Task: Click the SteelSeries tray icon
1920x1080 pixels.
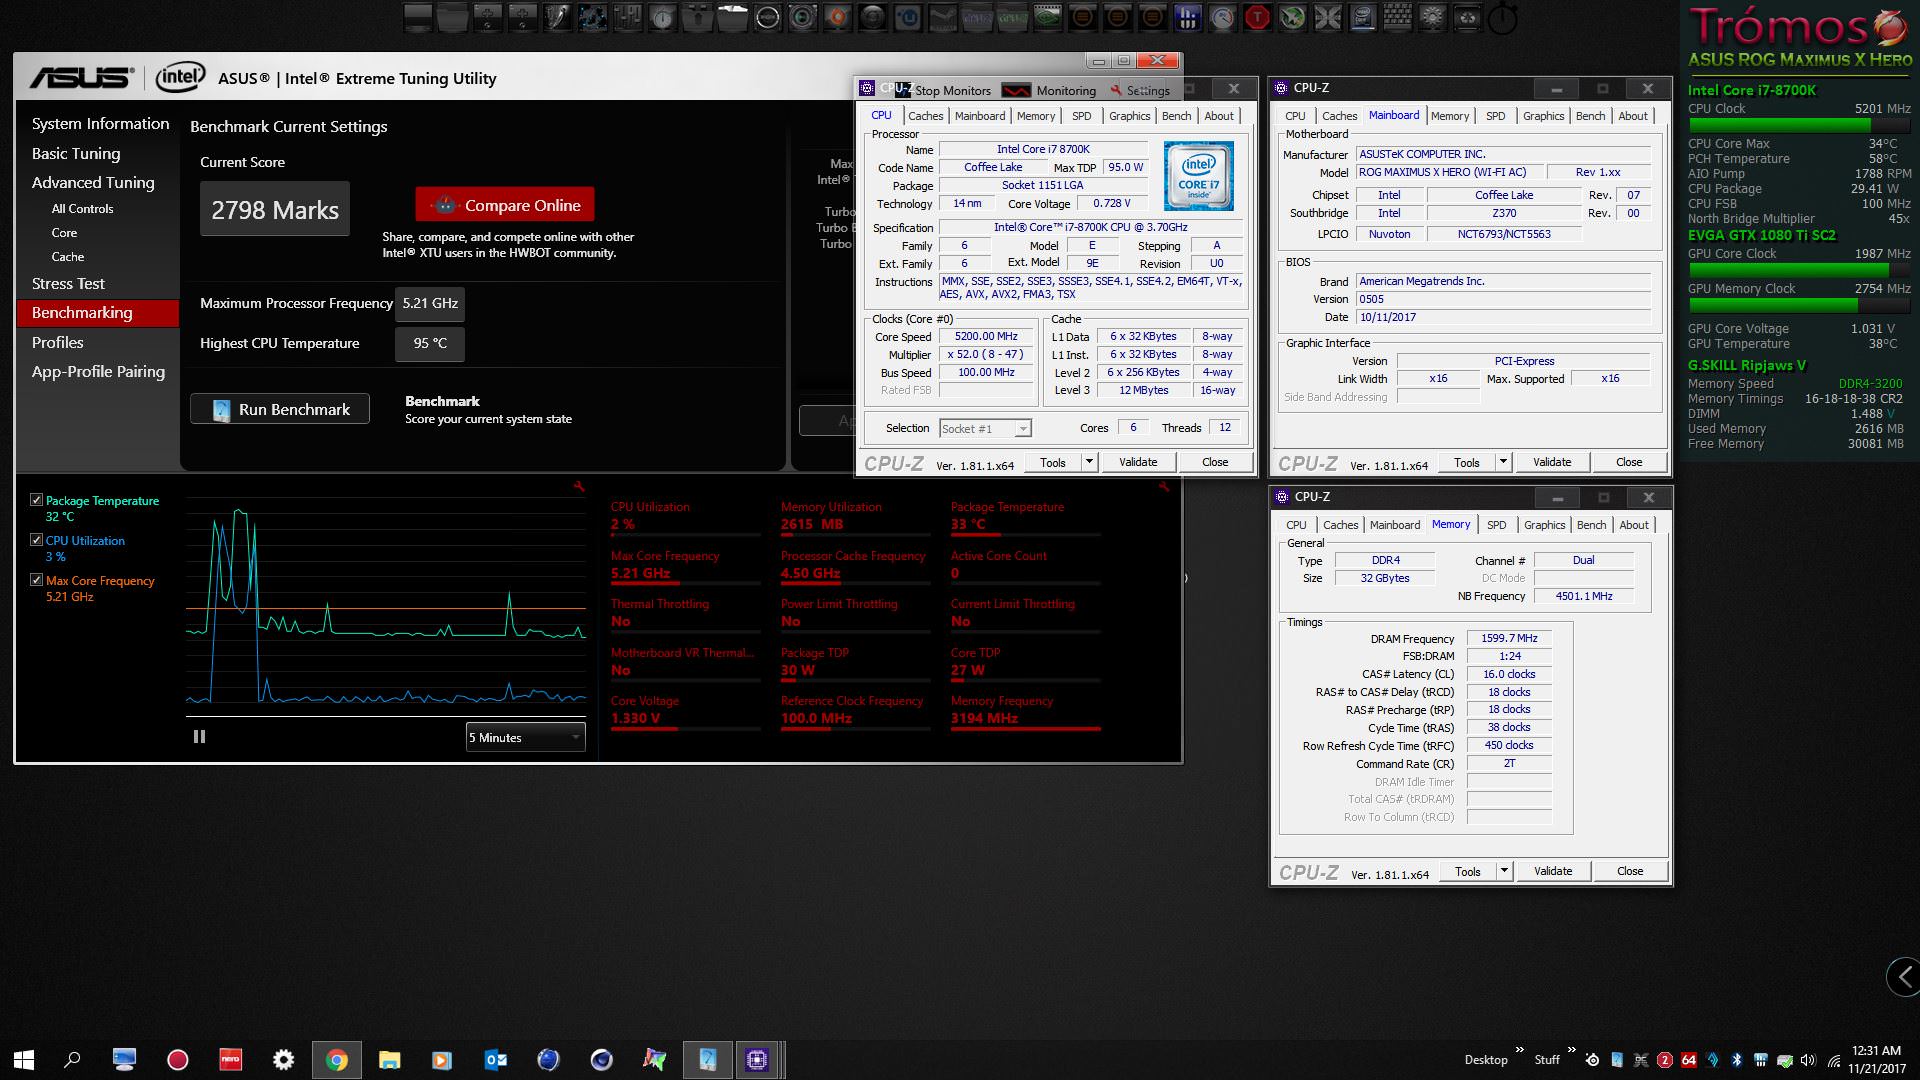Action: coord(1593,1060)
